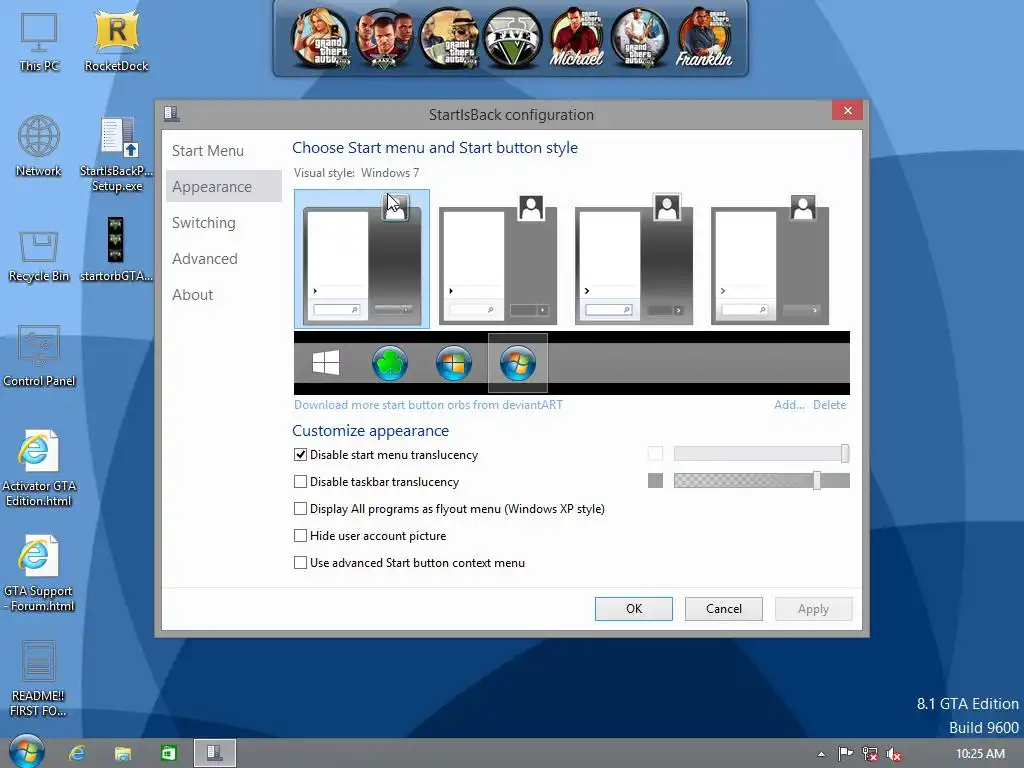Click the Delete orb link

click(x=829, y=405)
